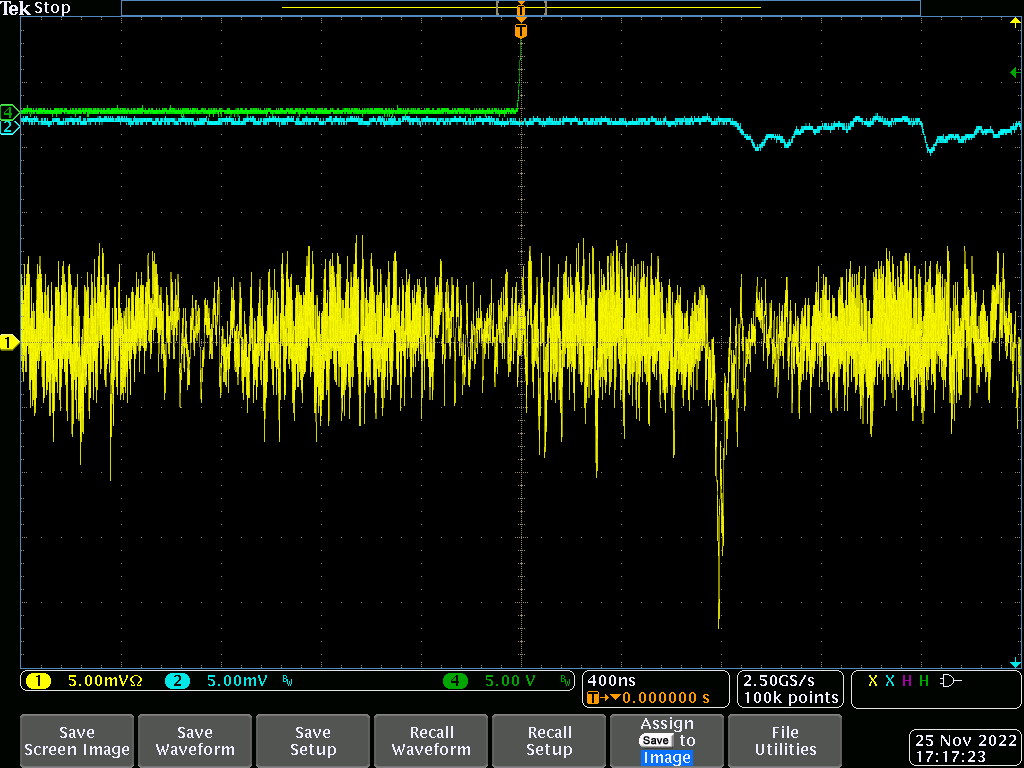Open the 2.50GS/s sample rate readout
This screenshot has height=768, width=1024.
tap(790, 688)
